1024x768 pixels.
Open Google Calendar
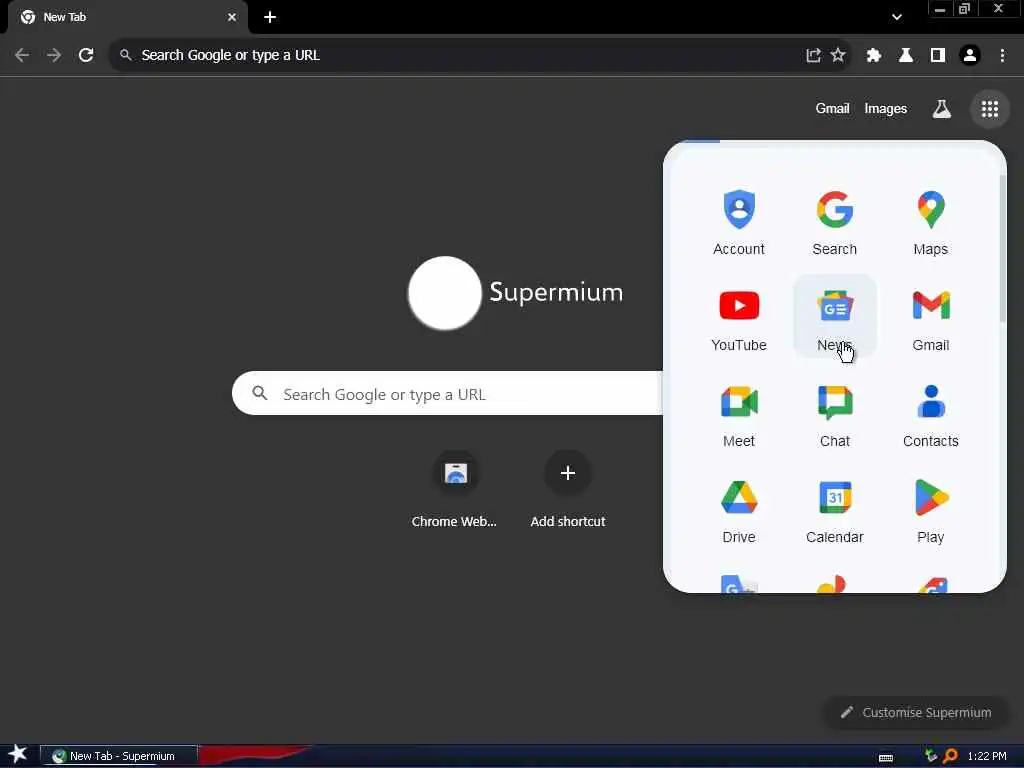click(835, 510)
